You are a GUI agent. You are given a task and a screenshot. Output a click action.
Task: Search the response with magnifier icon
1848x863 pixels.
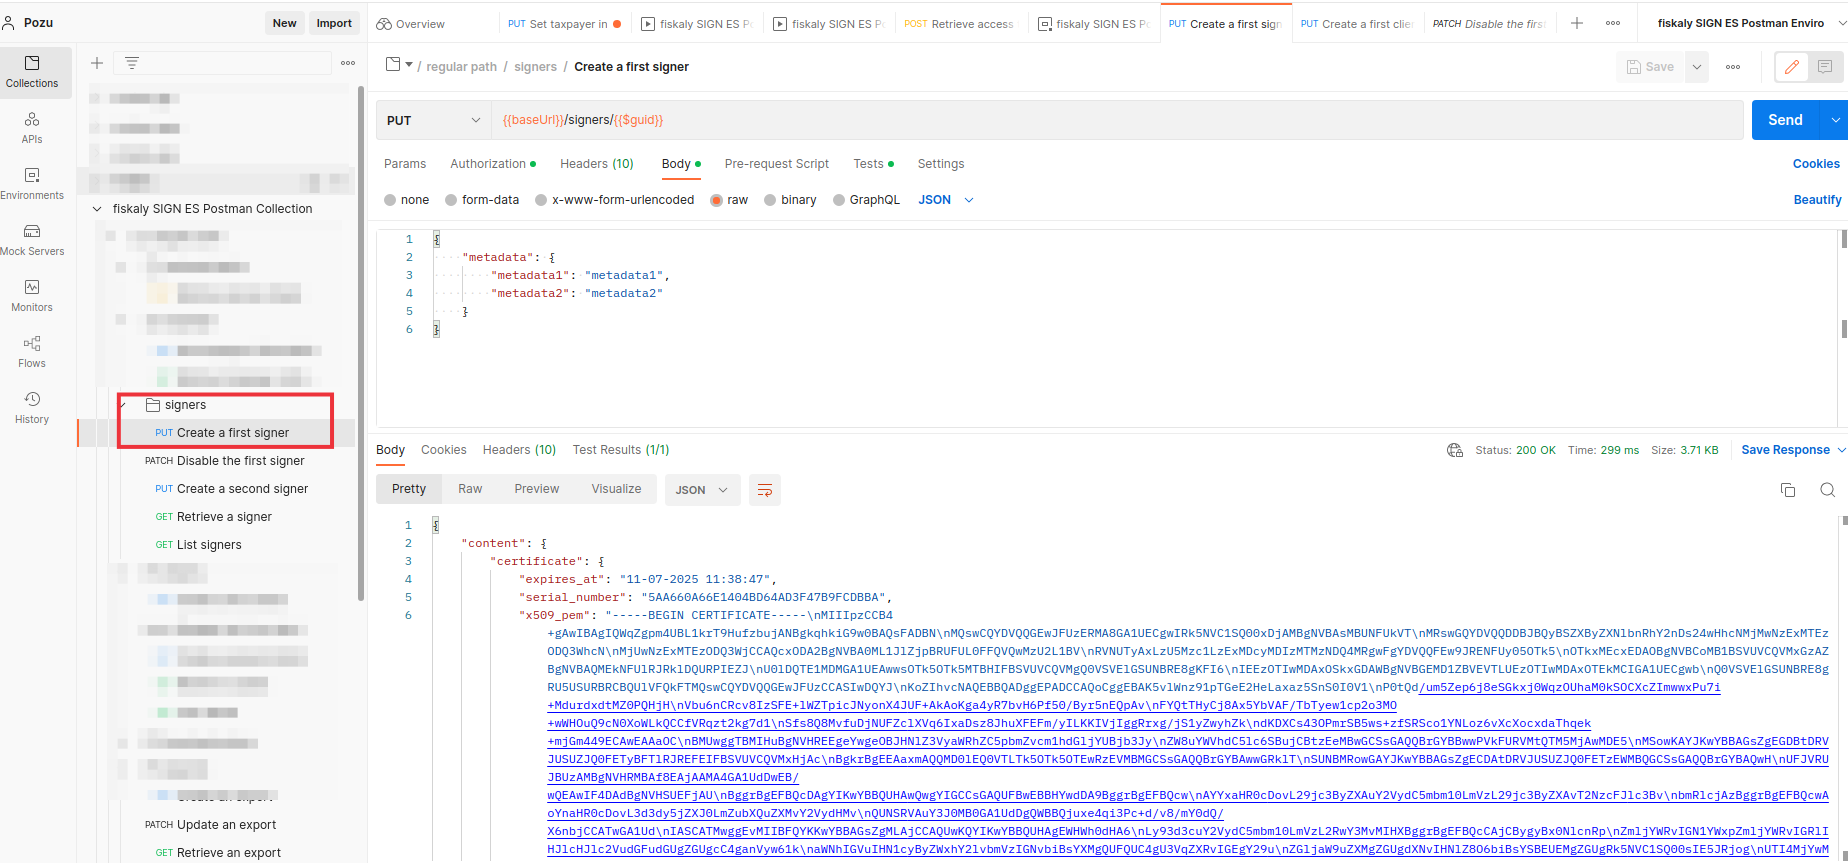tap(1827, 490)
